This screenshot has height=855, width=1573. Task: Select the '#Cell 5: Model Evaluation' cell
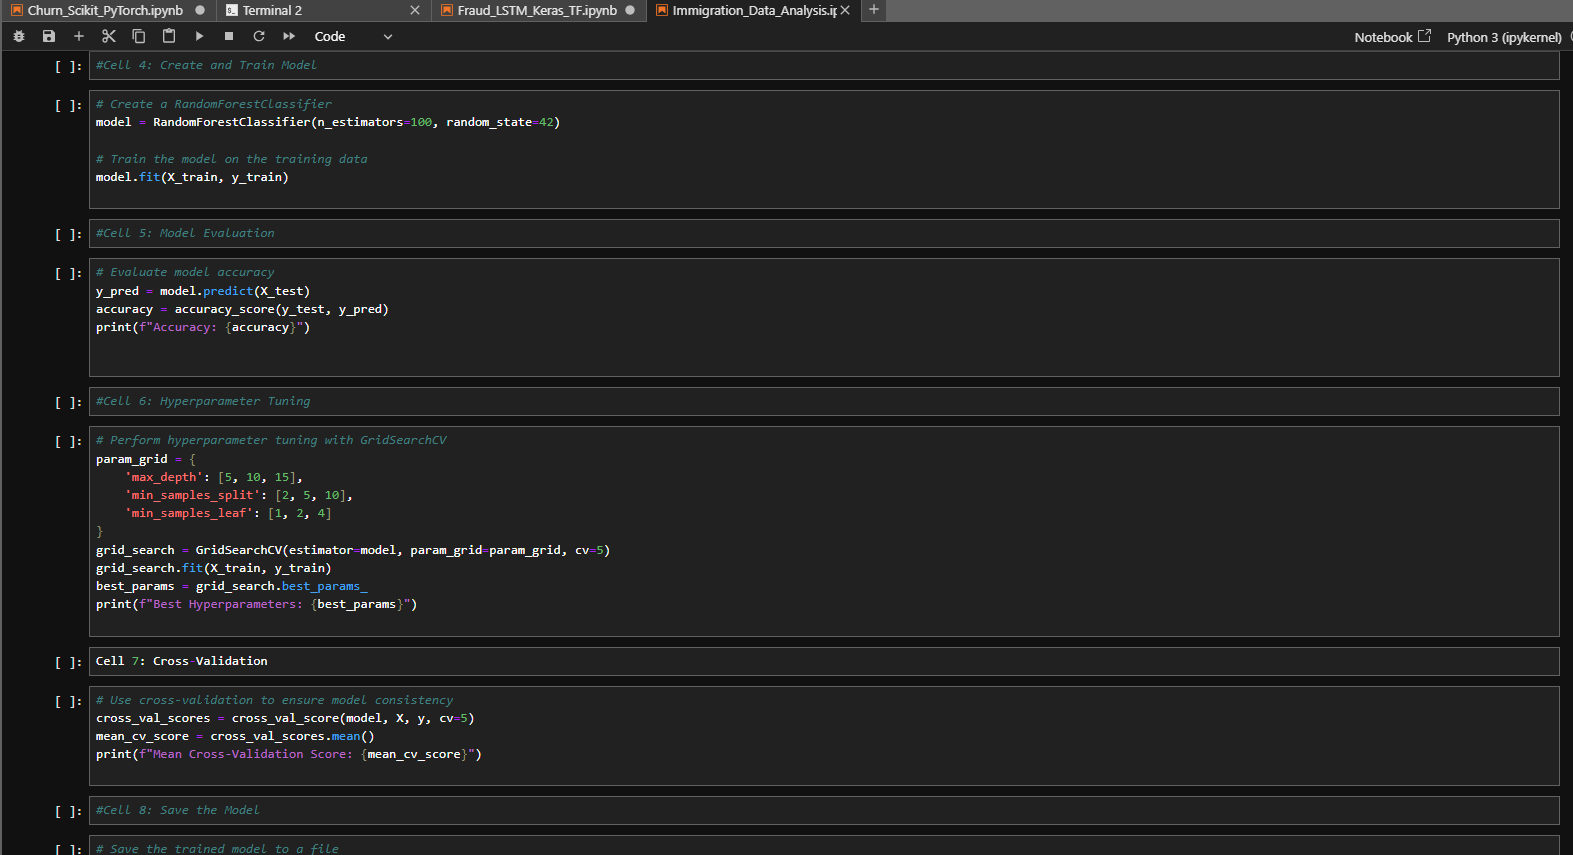[824, 233]
